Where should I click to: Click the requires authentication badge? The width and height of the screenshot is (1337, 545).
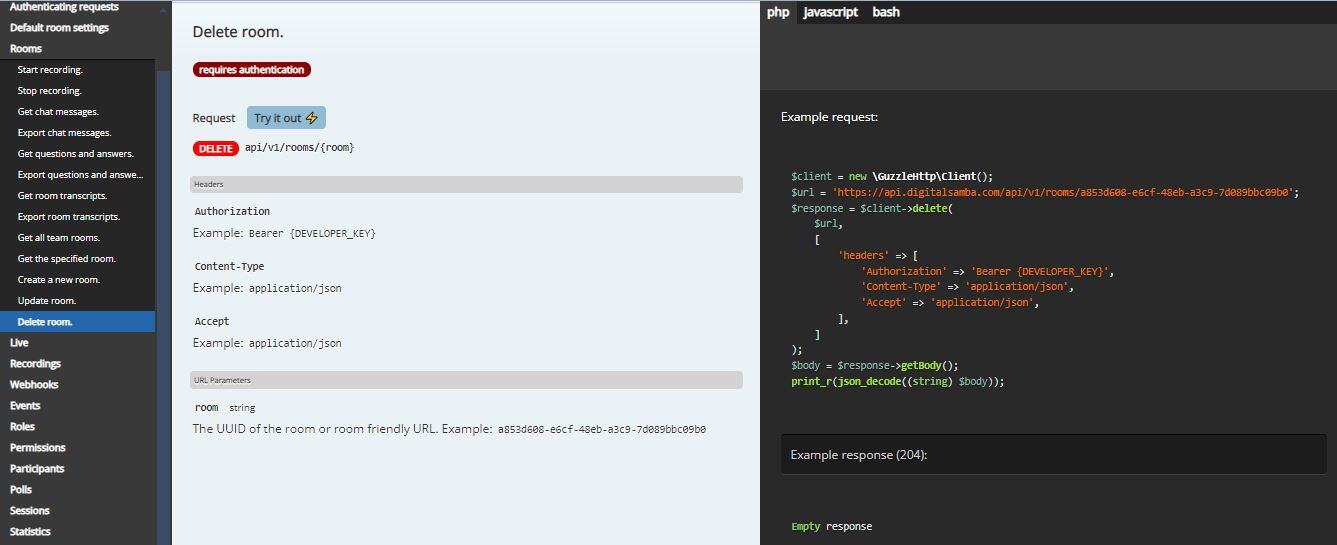[x=252, y=70]
